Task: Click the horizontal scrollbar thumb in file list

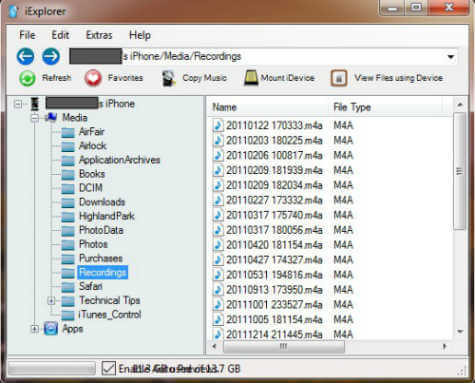Action: point(284,347)
